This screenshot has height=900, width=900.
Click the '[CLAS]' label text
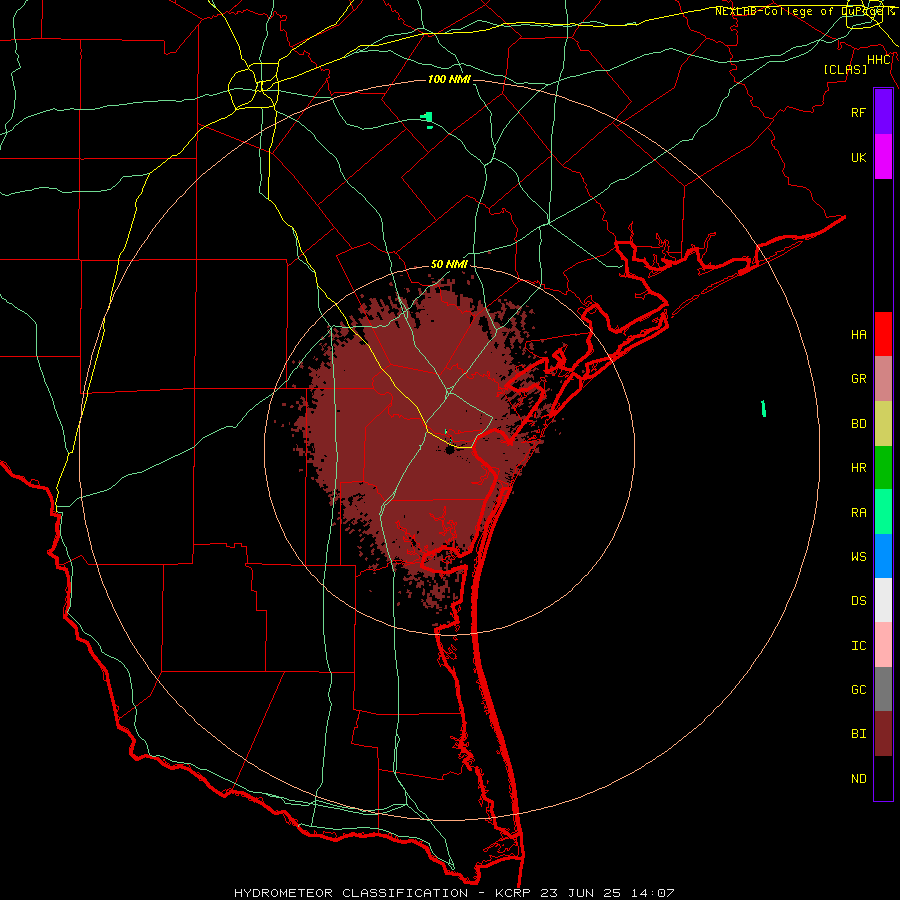point(845,69)
